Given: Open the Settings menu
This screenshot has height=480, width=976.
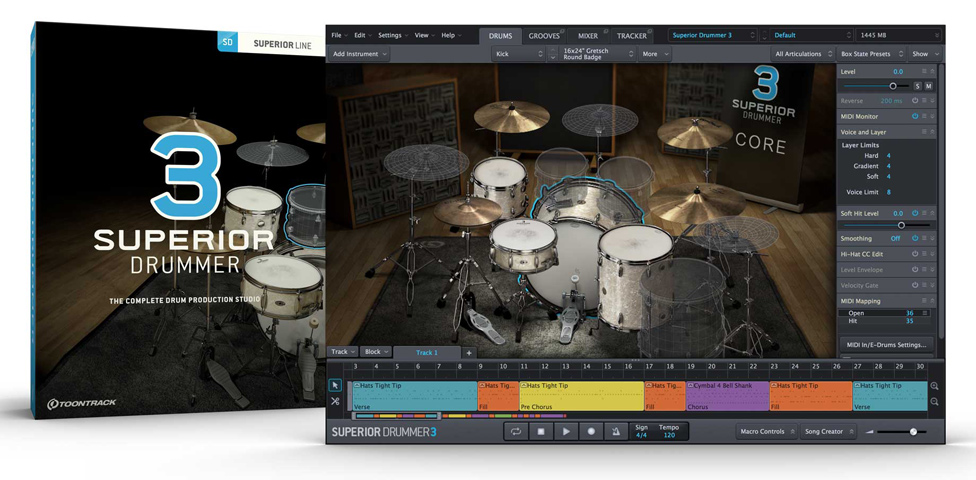Looking at the screenshot, I should point(391,35).
